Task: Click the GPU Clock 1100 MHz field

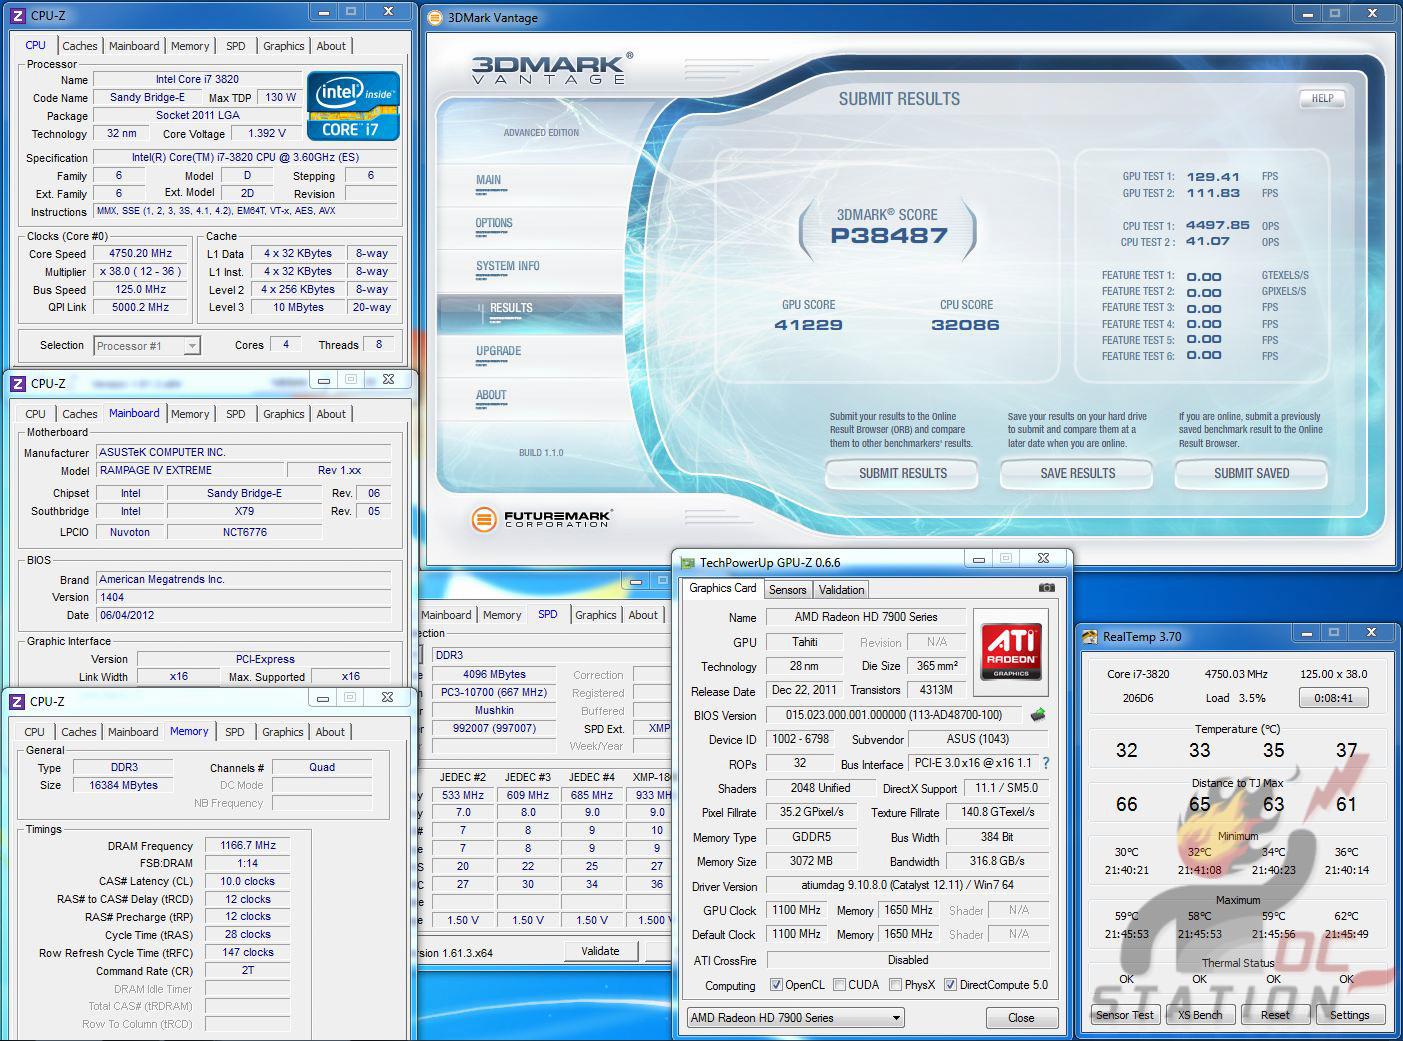Action: 796,910
